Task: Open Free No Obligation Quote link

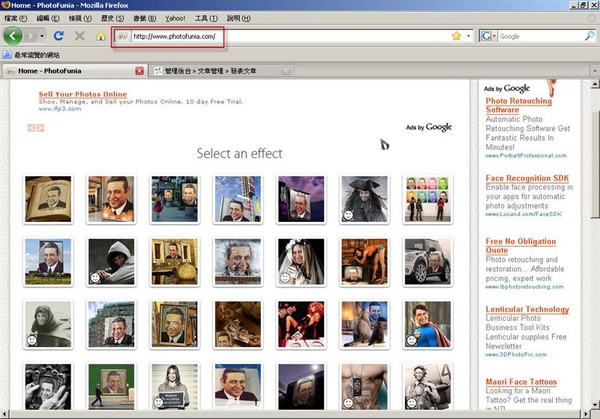Action: point(521,246)
